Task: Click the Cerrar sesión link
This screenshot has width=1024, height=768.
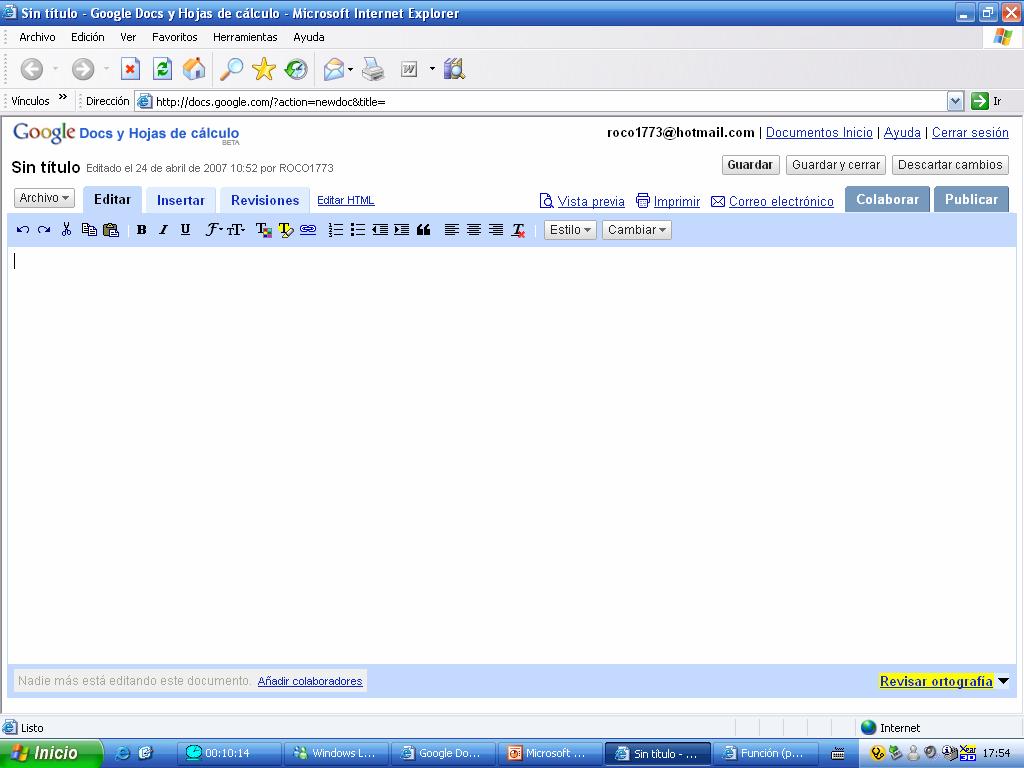Action: tap(970, 133)
